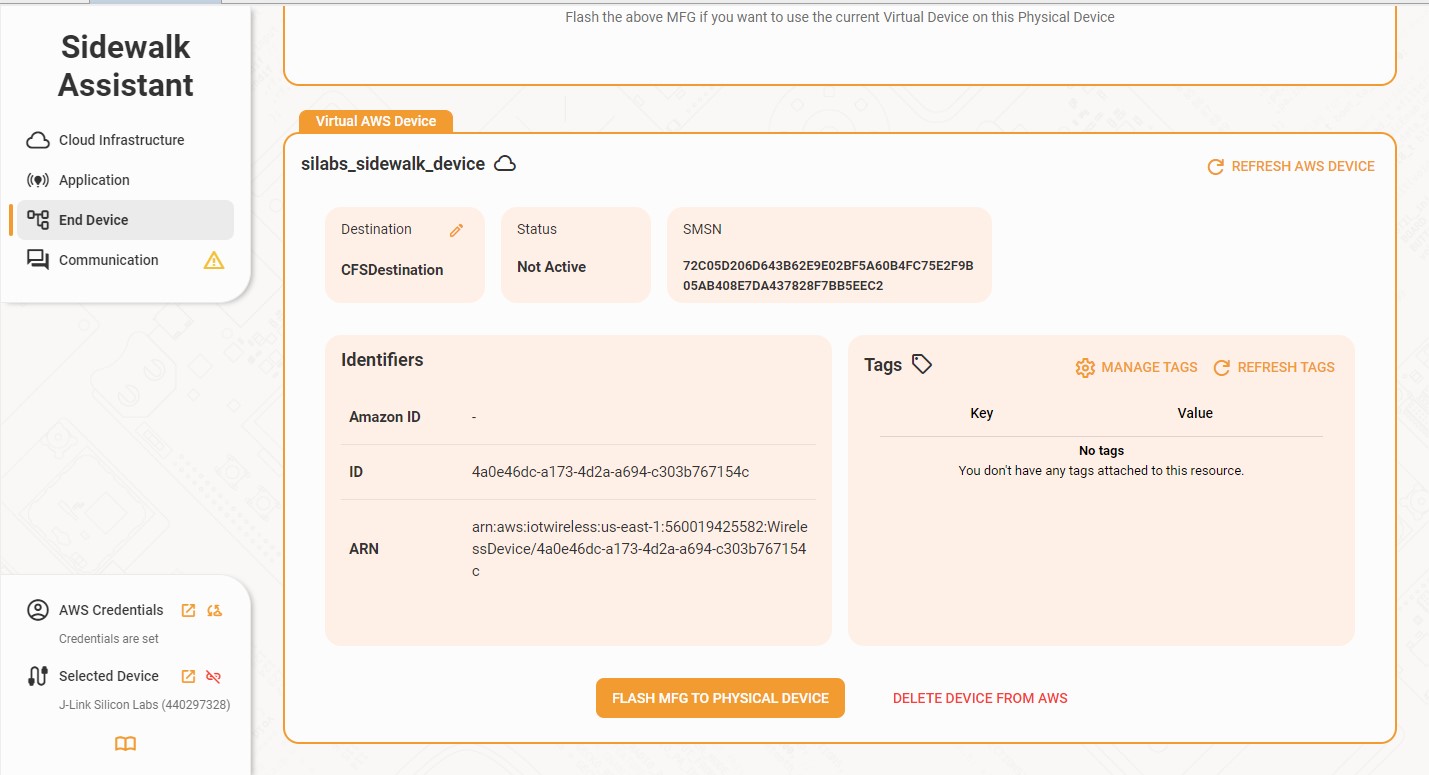Click the tag icon beside Tags heading
Viewport: 1429px width, 775px height.
(x=922, y=365)
